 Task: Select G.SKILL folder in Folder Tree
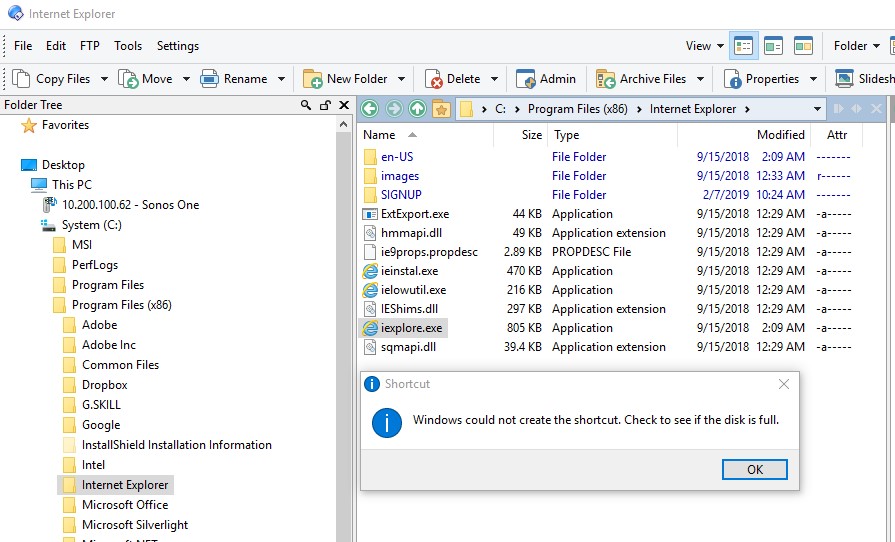101,405
